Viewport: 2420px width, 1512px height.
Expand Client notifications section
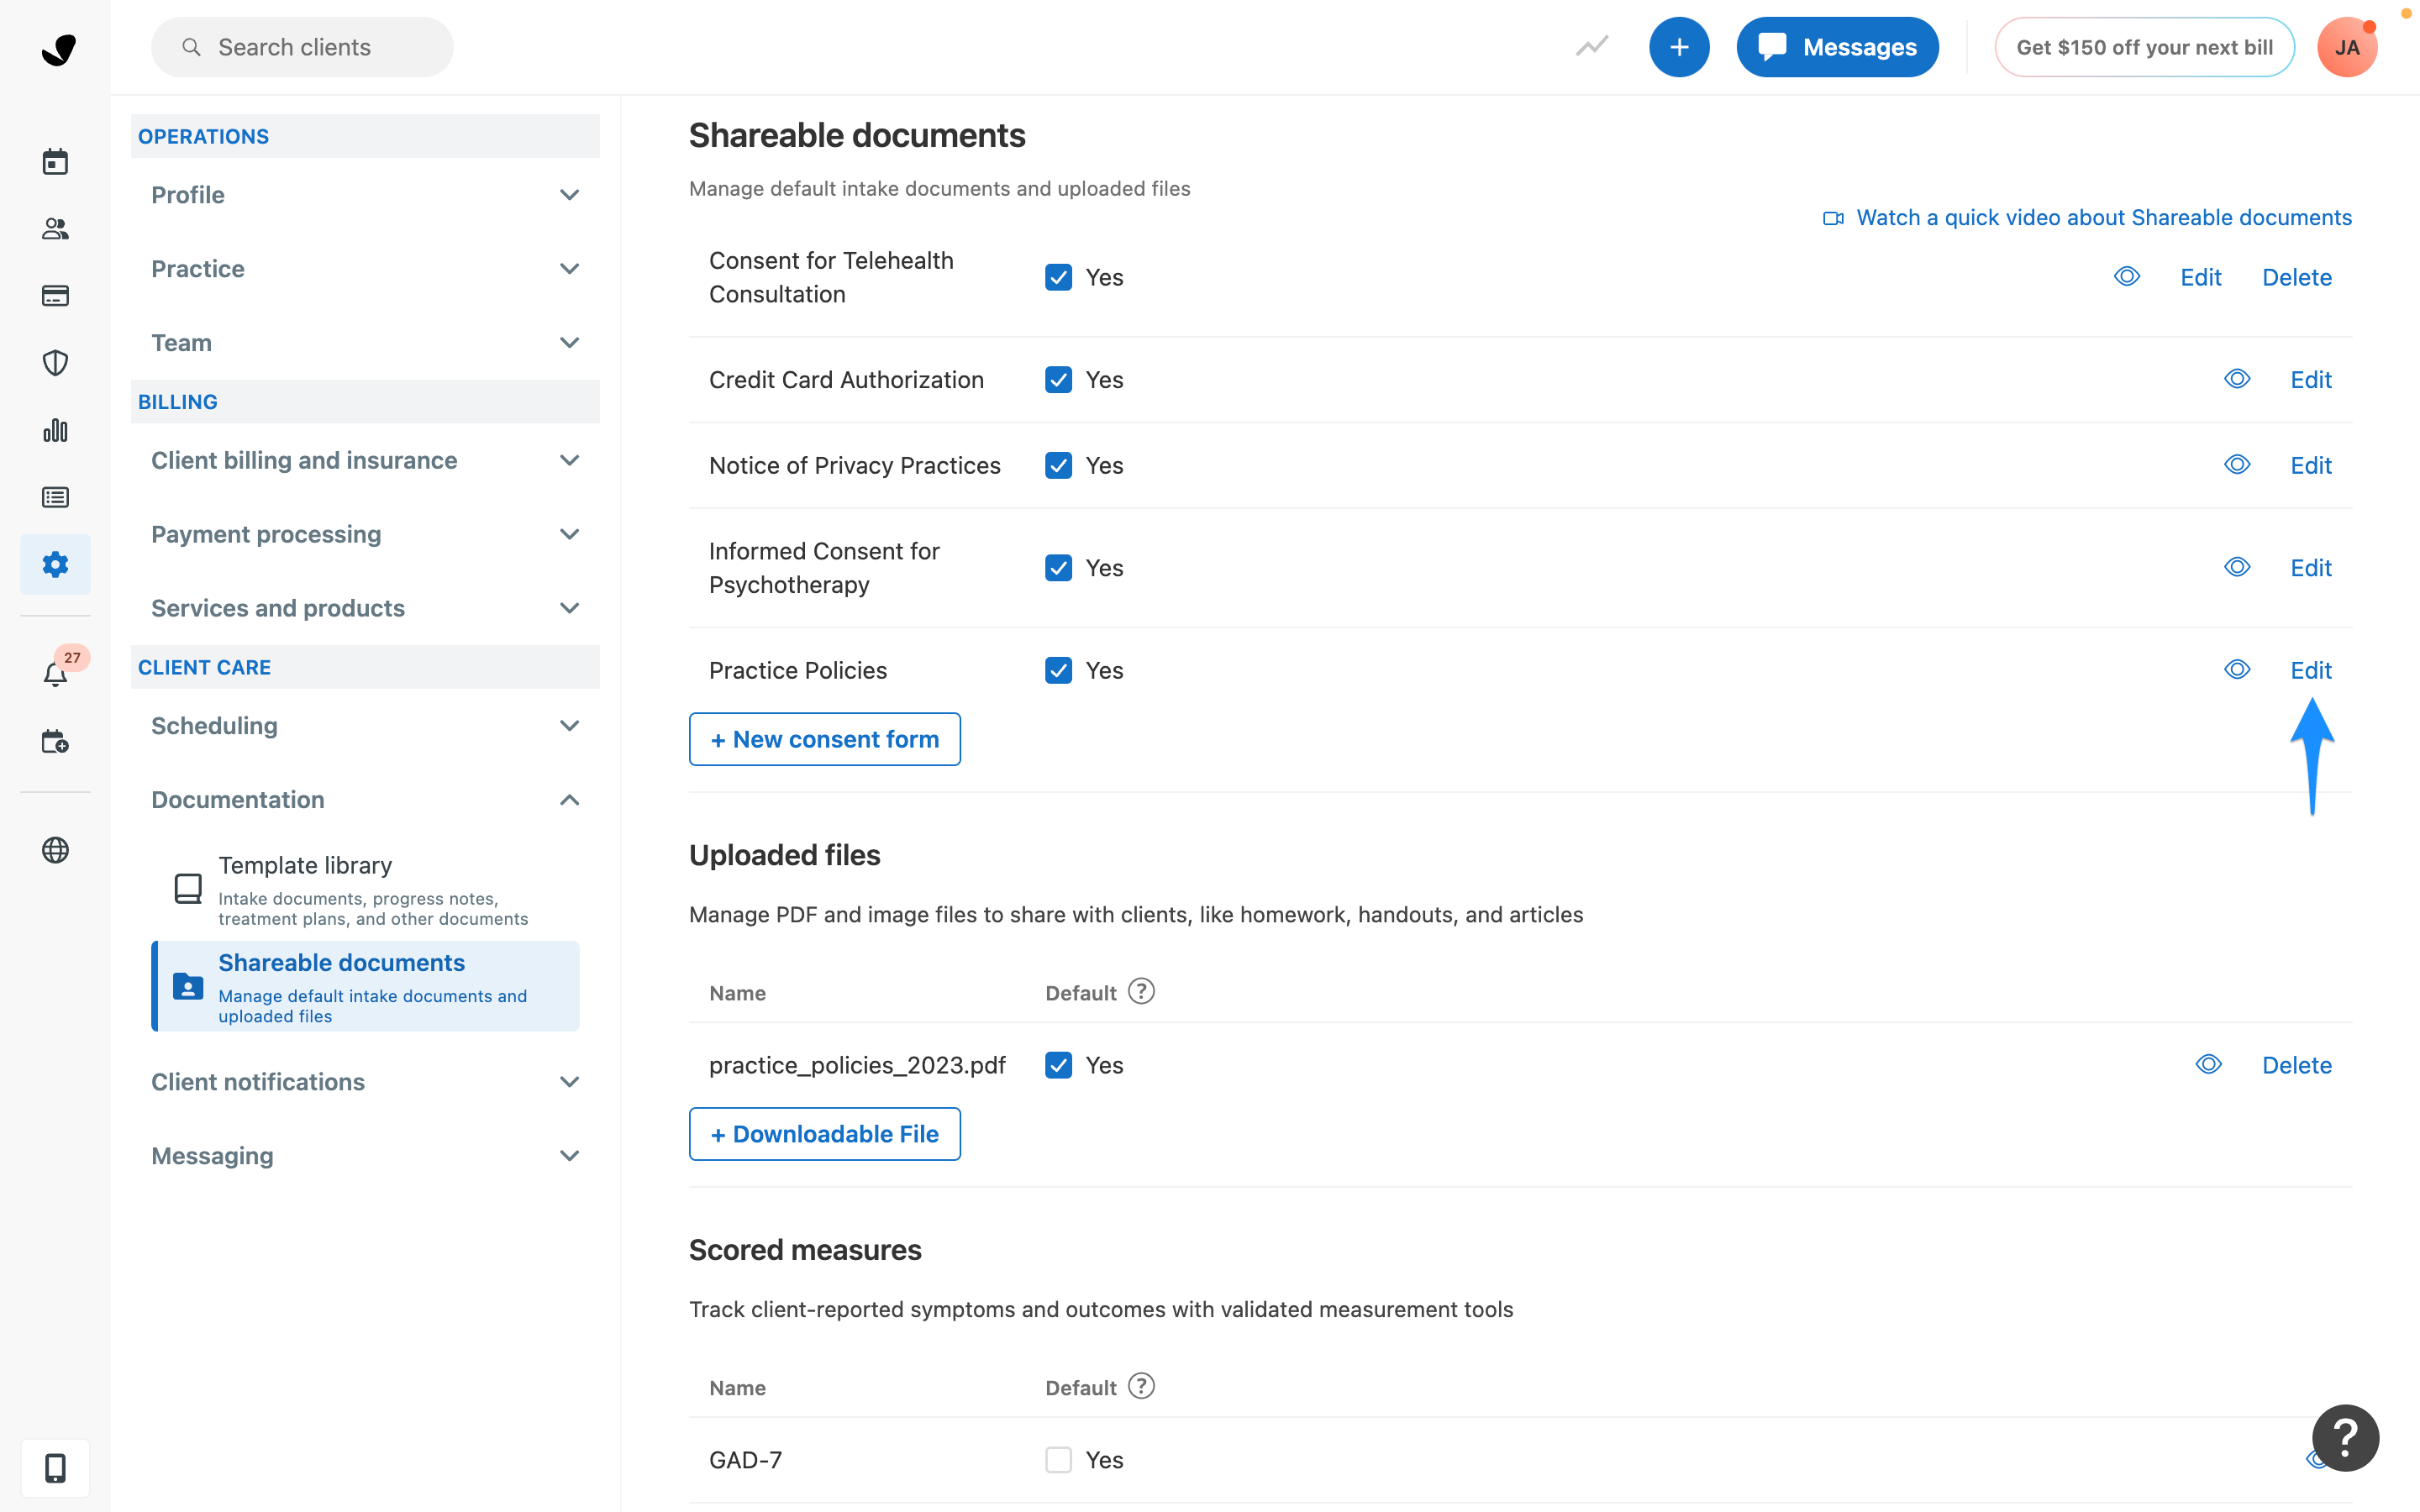click(365, 1082)
